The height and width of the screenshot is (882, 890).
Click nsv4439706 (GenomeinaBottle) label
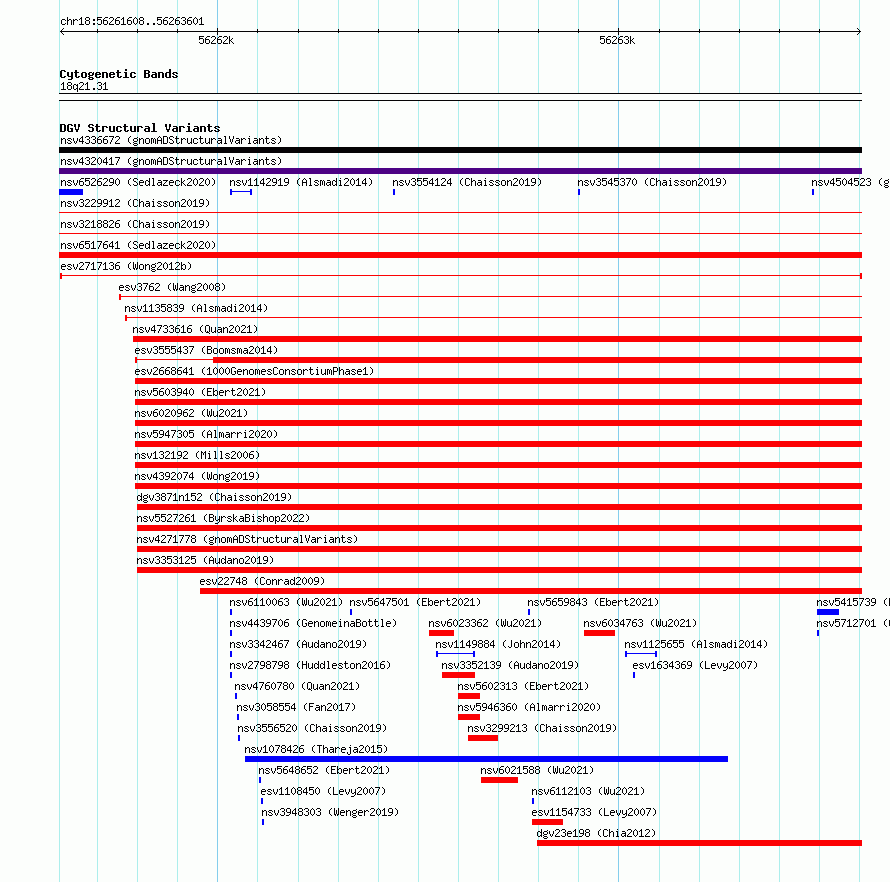(x=313, y=623)
